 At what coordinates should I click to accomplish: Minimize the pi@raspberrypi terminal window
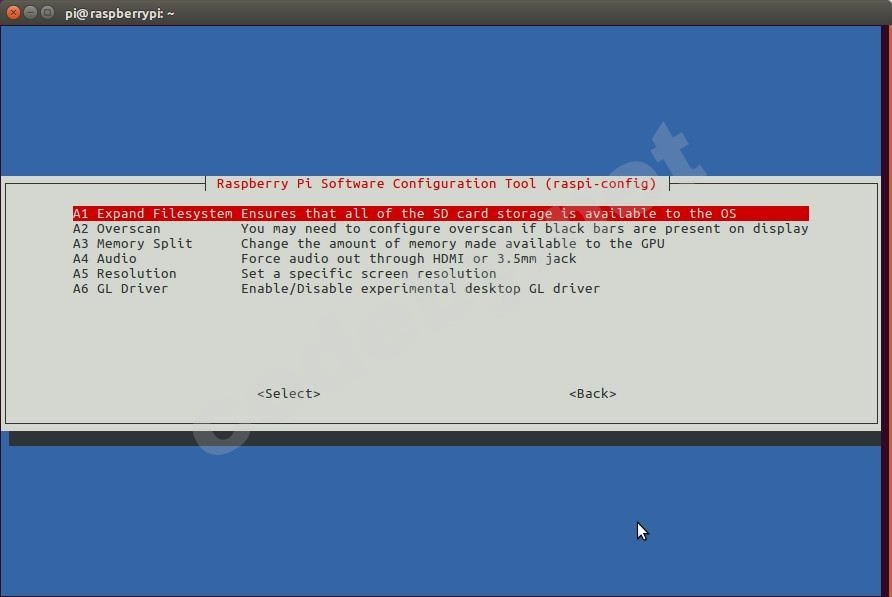[x=31, y=13]
